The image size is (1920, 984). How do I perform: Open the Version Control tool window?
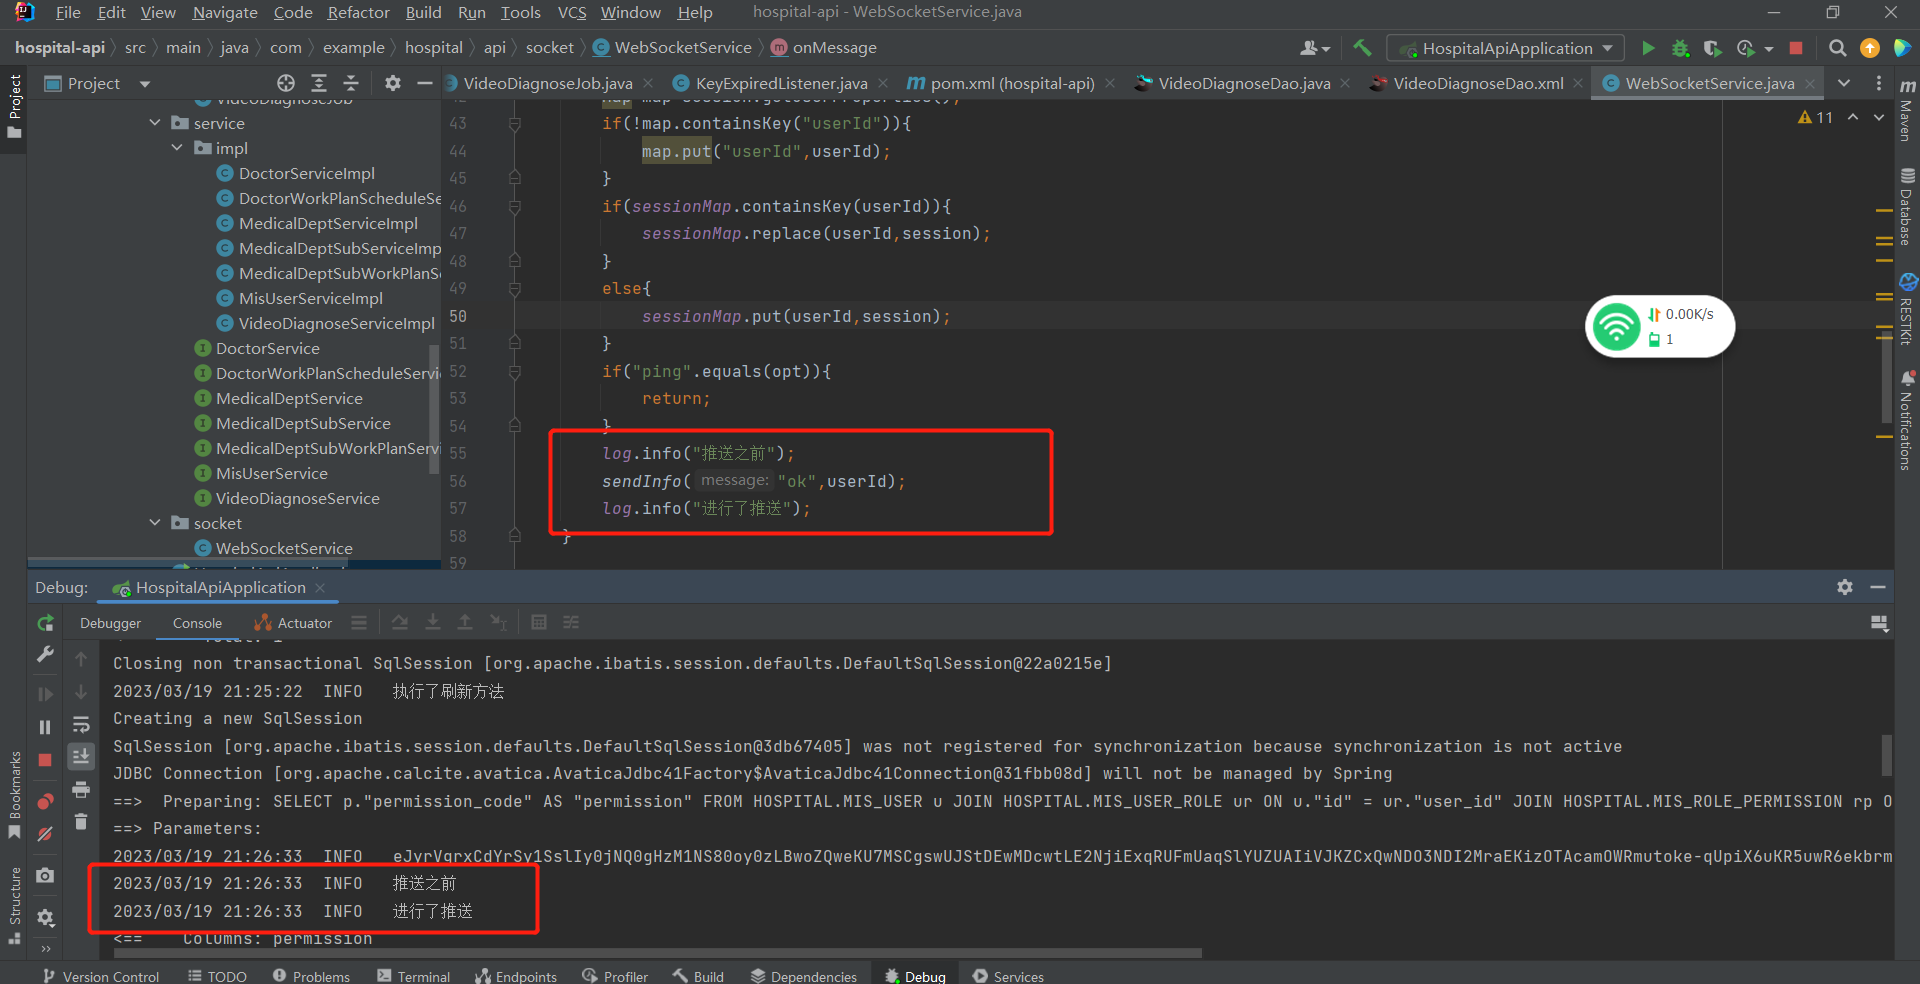coord(101,976)
